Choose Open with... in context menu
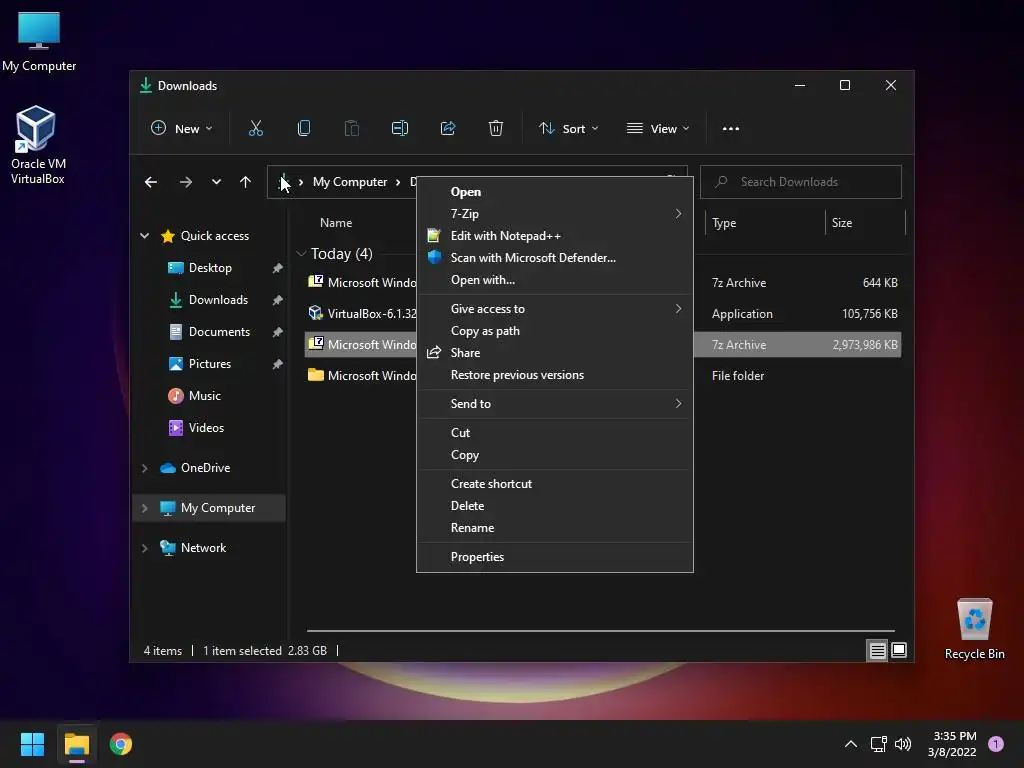This screenshot has width=1024, height=768. point(554,280)
